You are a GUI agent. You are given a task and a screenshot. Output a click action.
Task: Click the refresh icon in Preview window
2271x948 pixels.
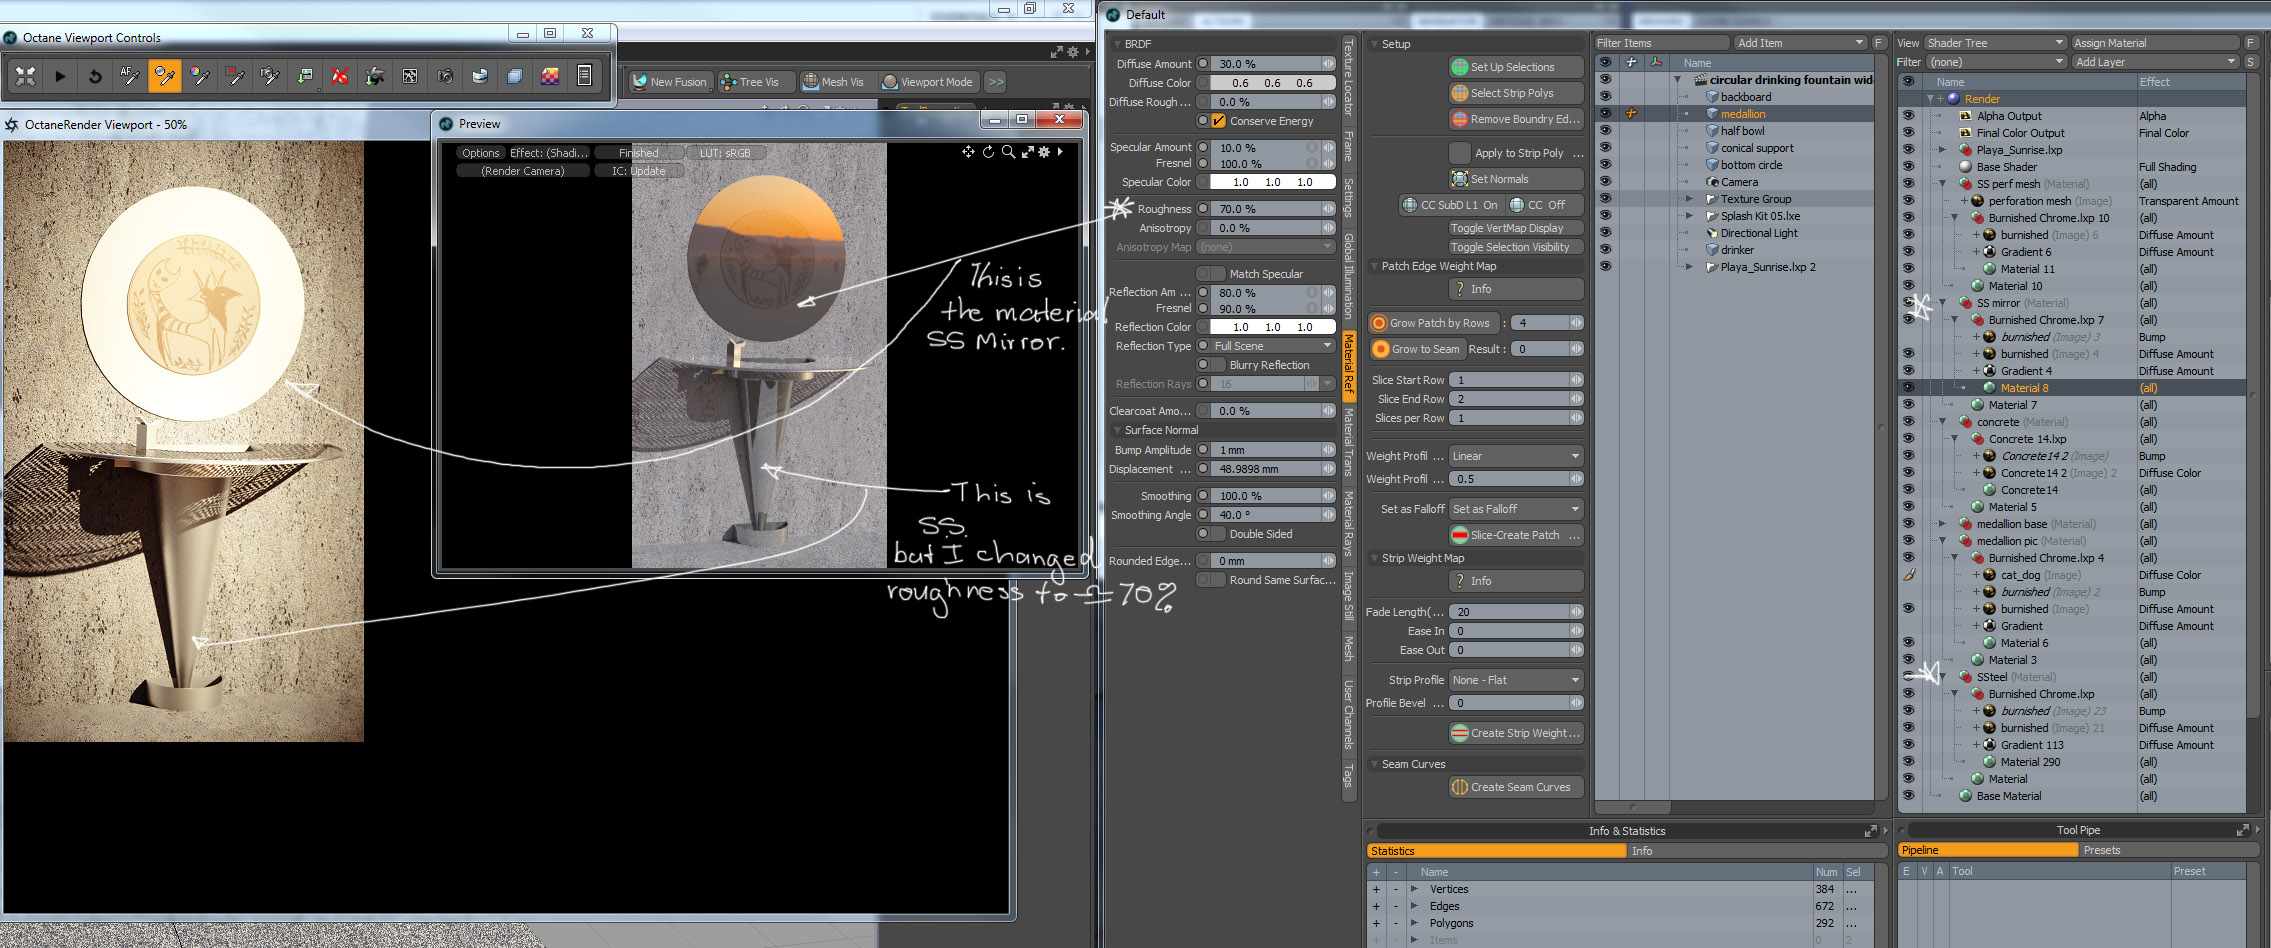(x=988, y=152)
